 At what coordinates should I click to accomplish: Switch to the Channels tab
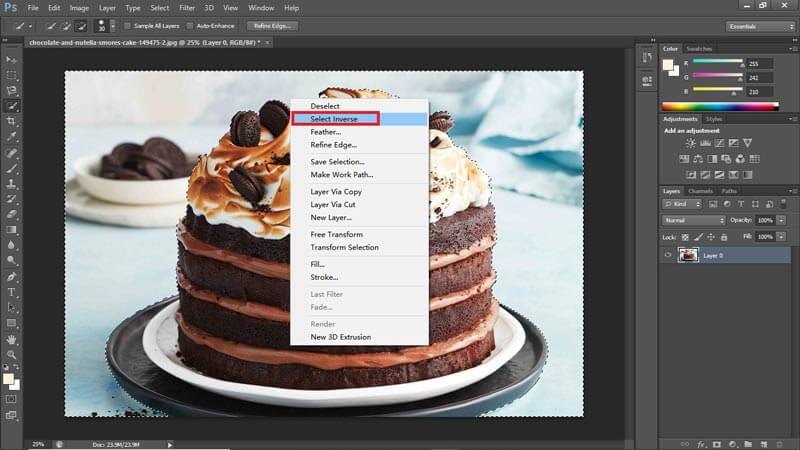[x=700, y=191]
